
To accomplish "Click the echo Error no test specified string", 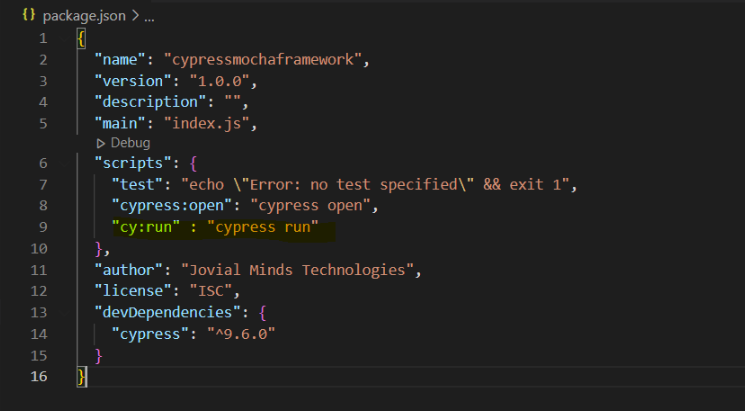I will pos(375,184).
